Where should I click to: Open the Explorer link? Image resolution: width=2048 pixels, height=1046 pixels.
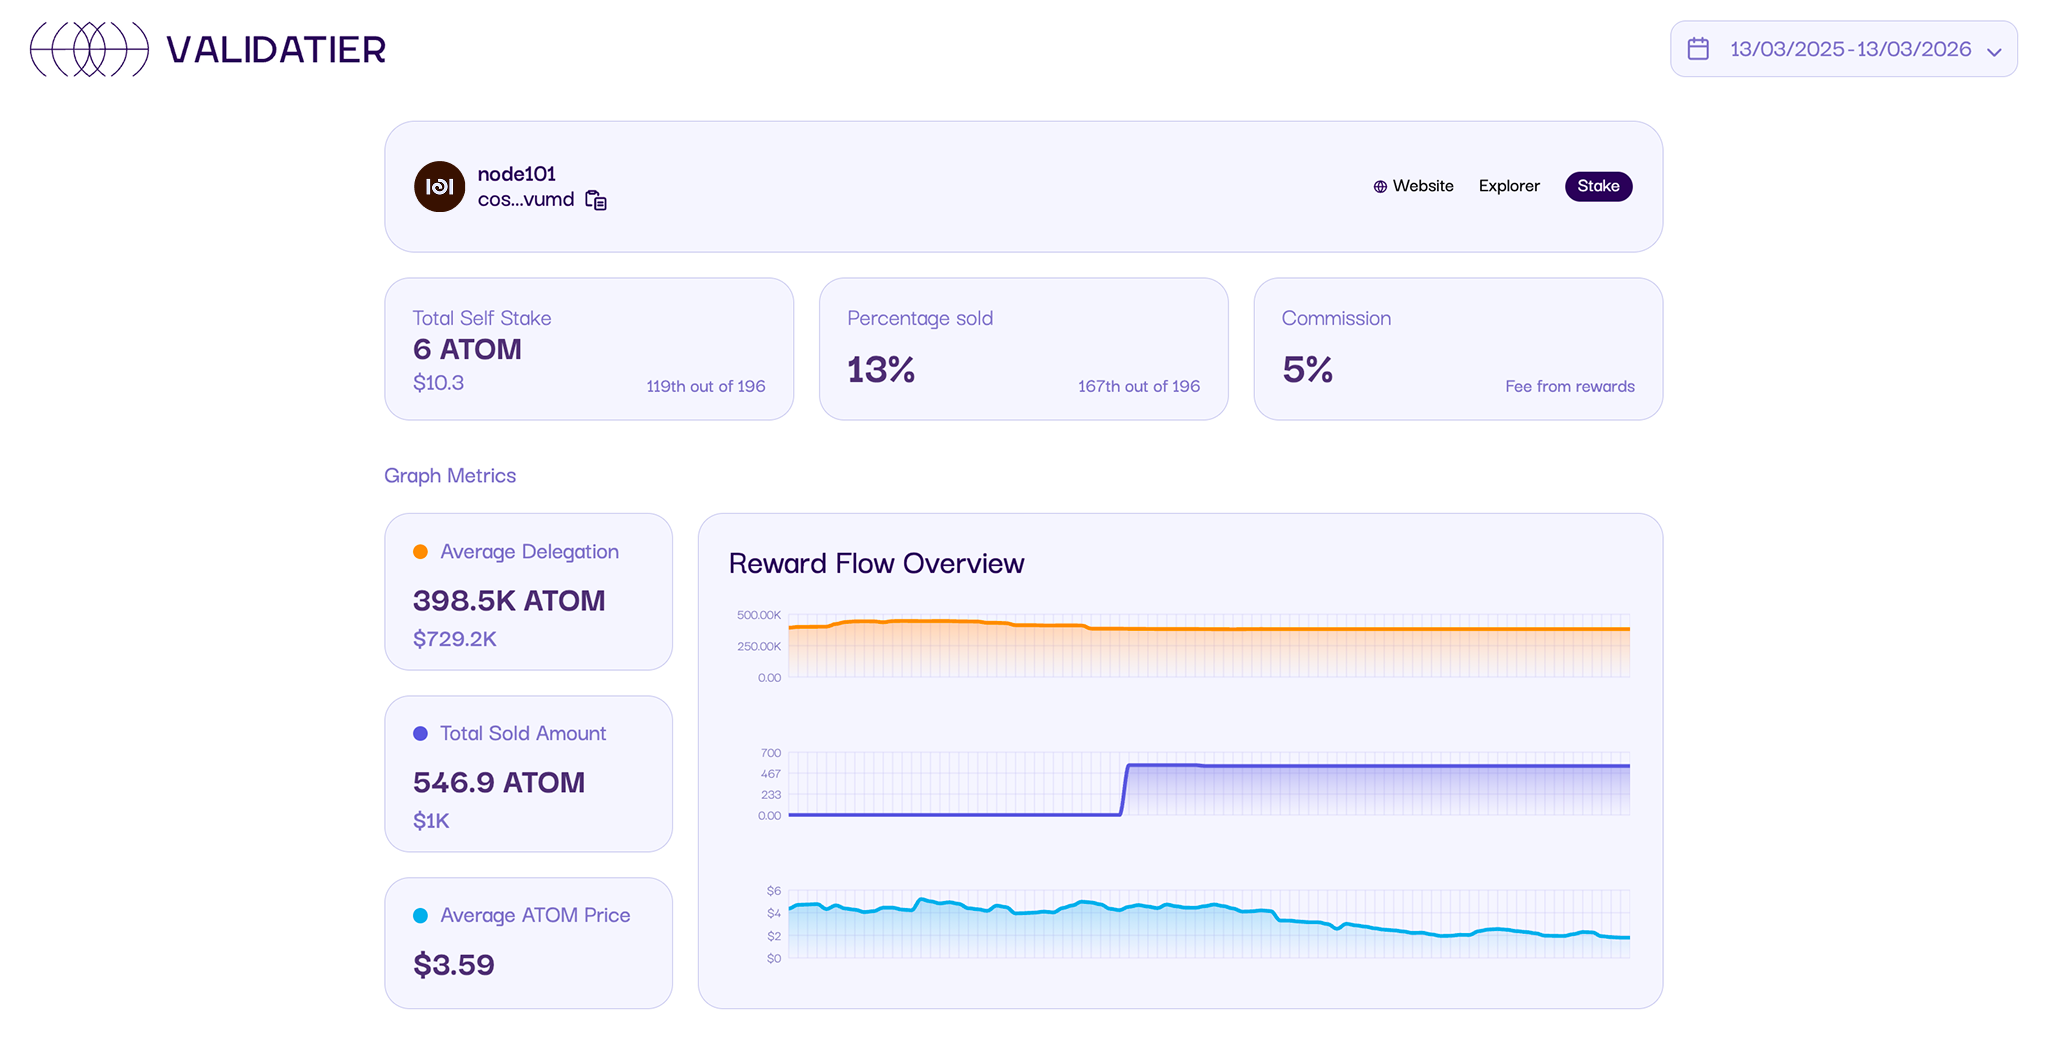click(1509, 186)
